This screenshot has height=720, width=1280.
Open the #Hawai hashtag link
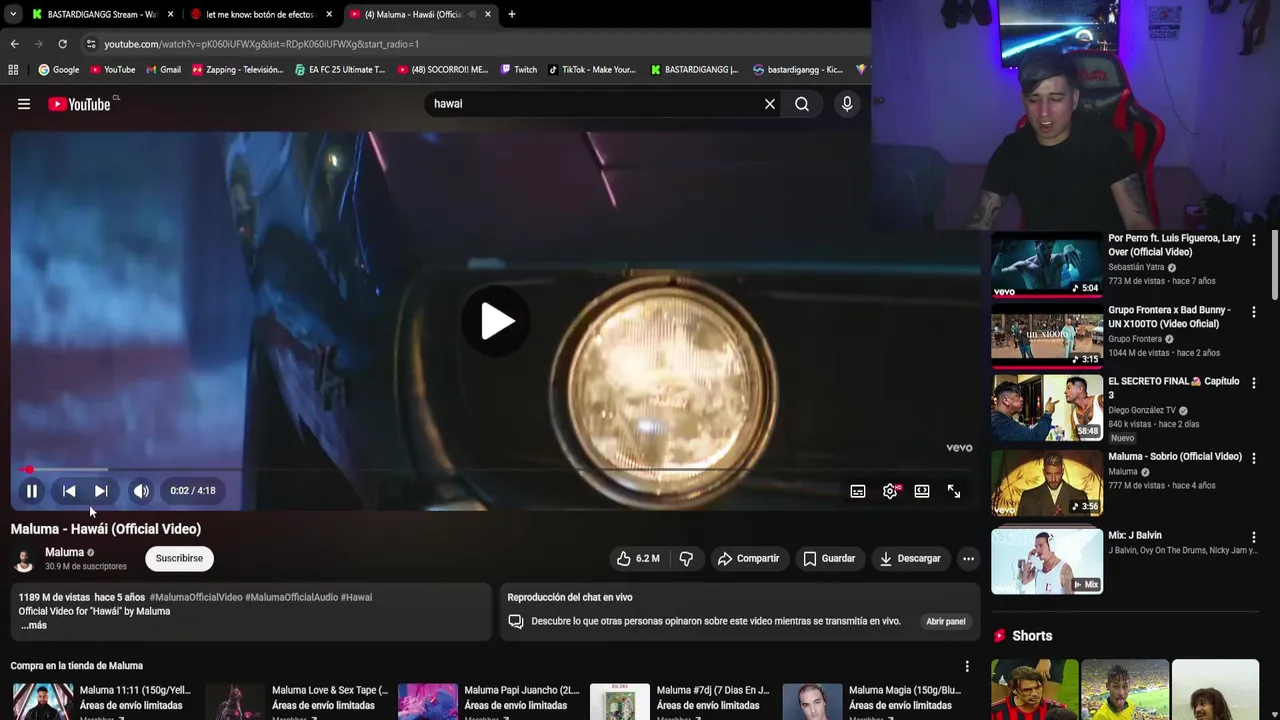356,597
